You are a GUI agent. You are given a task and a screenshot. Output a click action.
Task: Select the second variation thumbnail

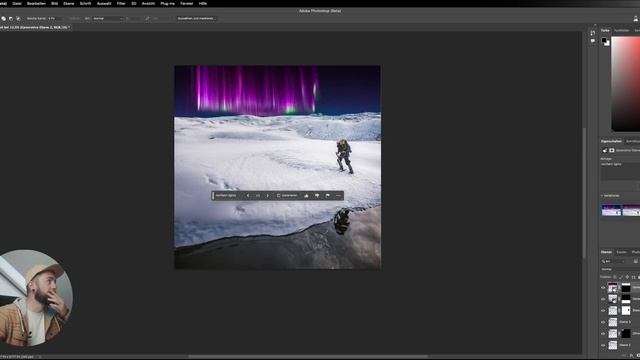click(x=631, y=211)
